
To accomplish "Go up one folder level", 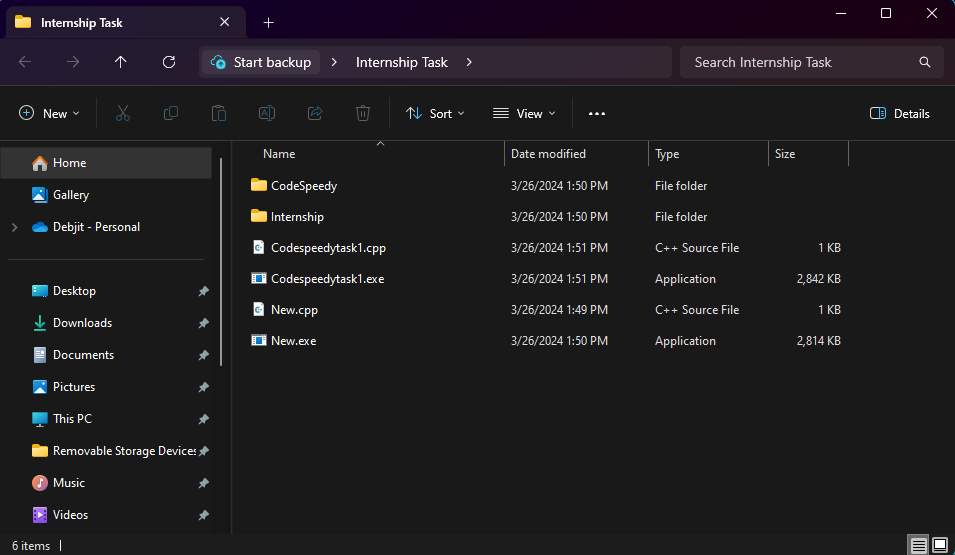I will point(121,62).
